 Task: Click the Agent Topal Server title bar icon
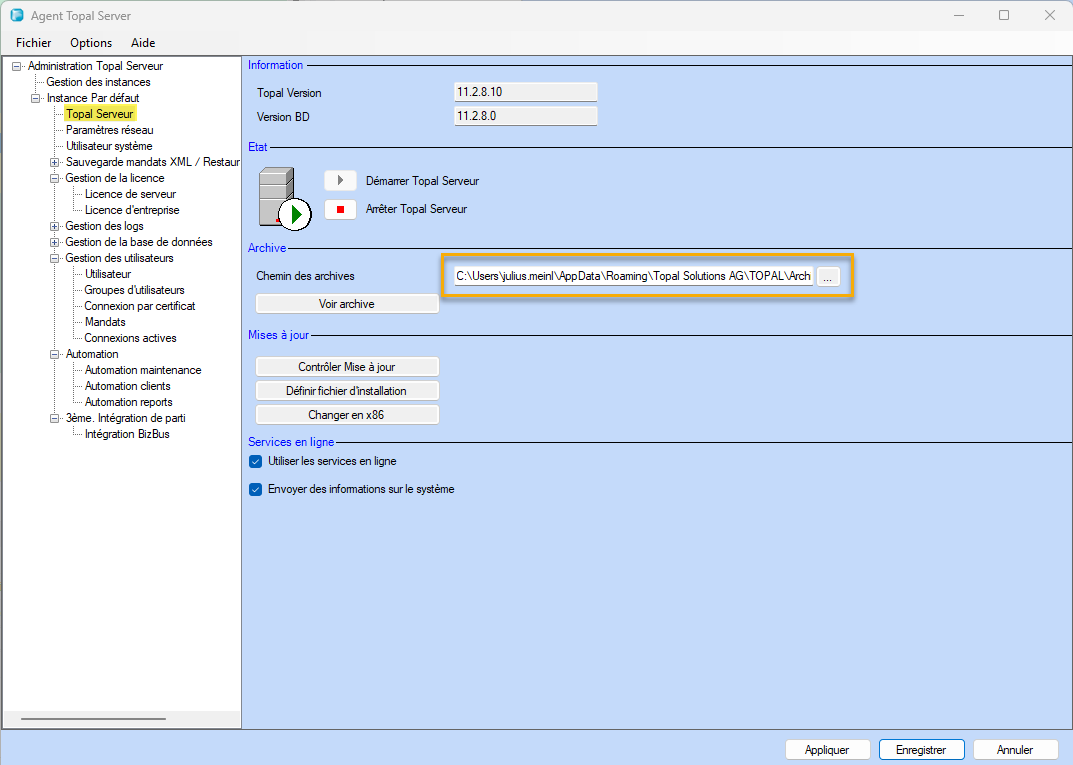[17, 16]
